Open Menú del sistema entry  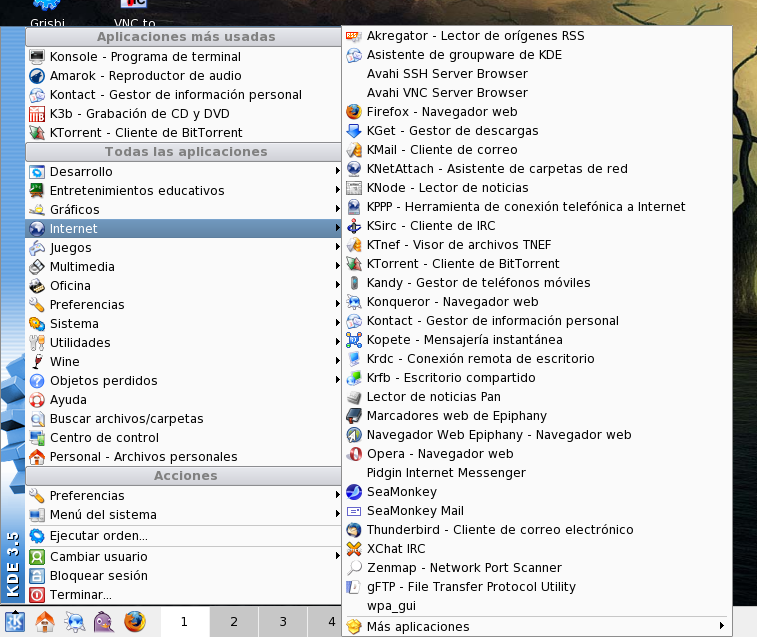183,515
